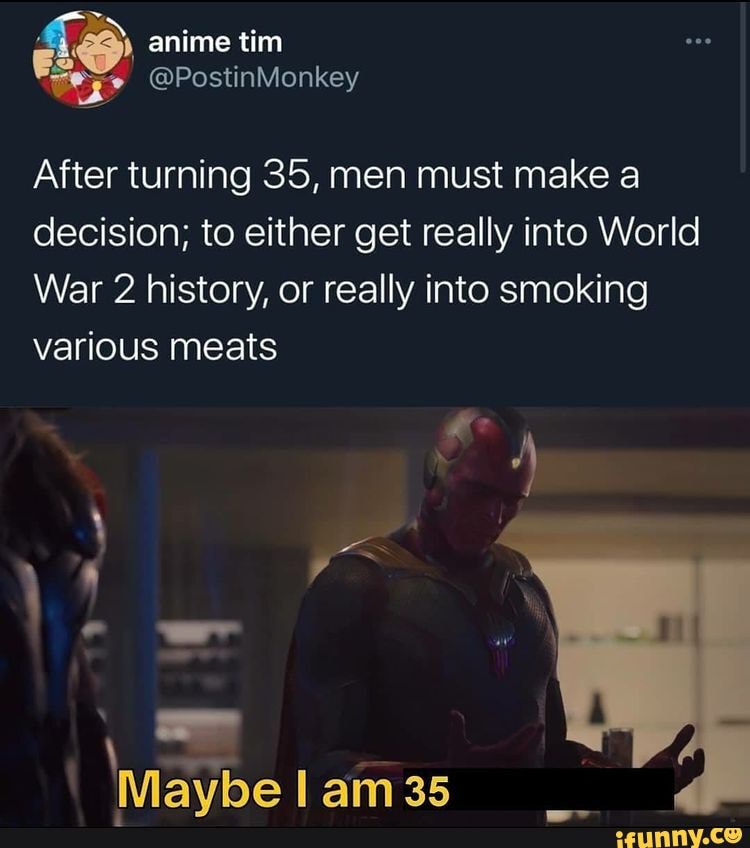The image size is (750, 848).
Task: Click the 'World War 2 history' tweet line
Action: pyautogui.click(x=341, y=290)
